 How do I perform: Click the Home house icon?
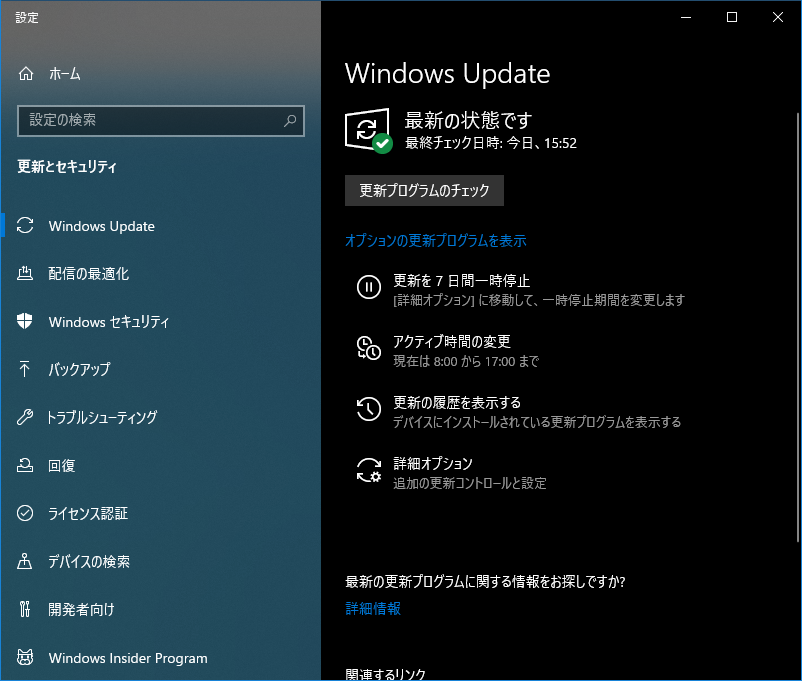tap(26, 74)
